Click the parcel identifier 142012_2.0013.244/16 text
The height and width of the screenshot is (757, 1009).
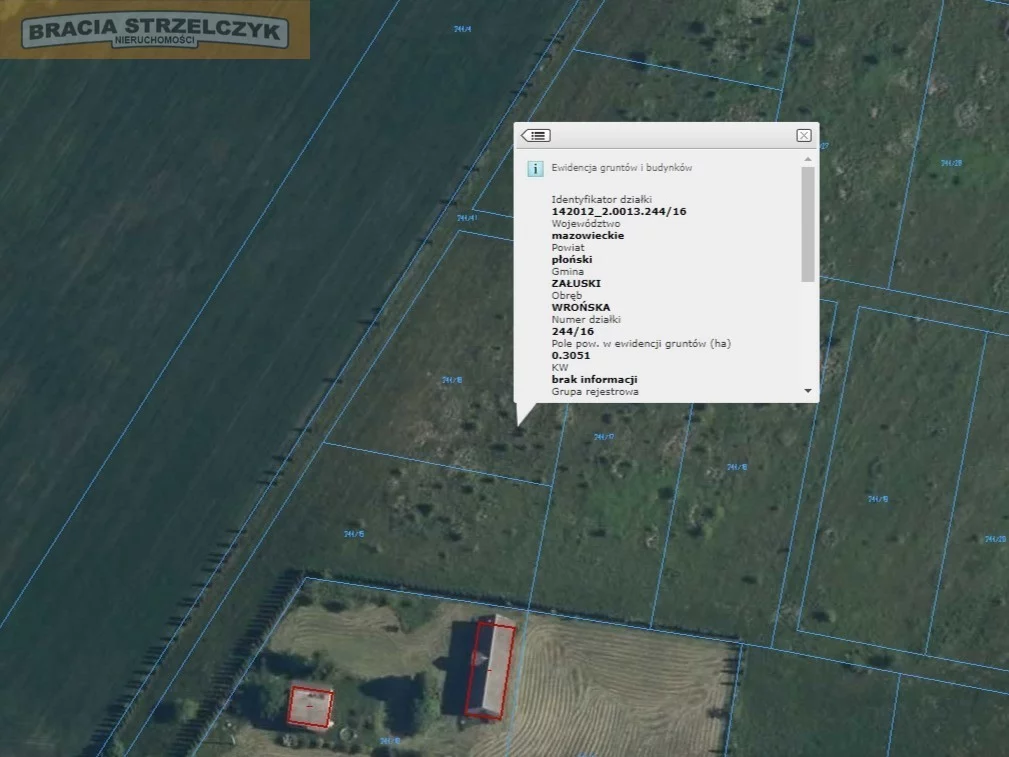pyautogui.click(x=619, y=212)
